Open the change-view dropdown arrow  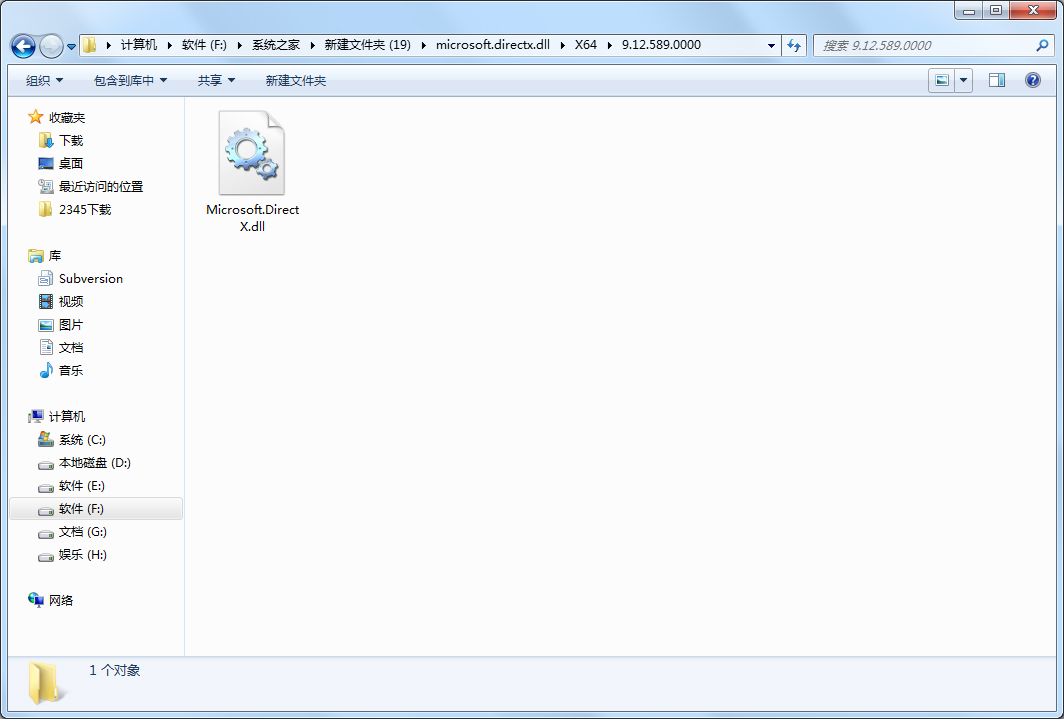point(962,79)
